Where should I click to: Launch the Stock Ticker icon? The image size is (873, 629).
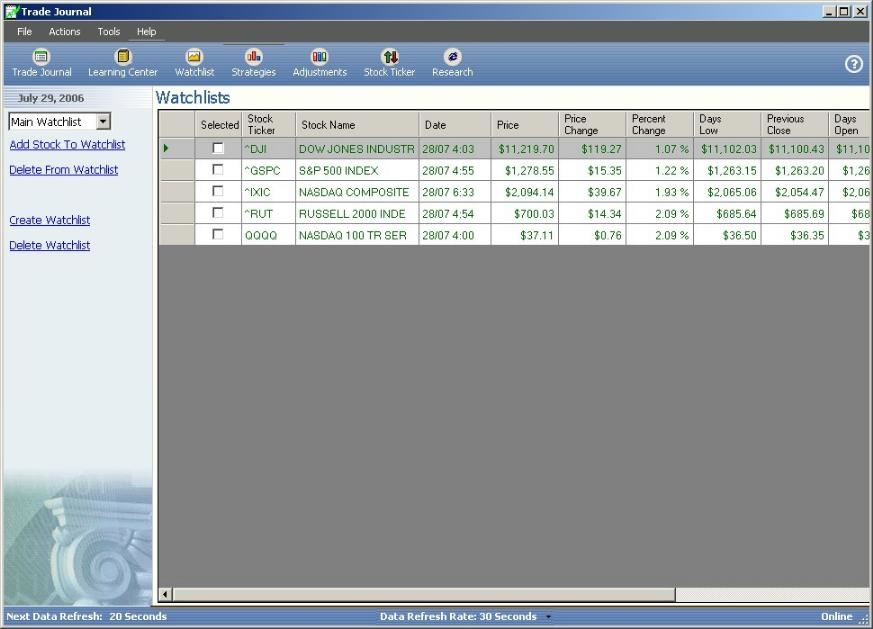390,57
